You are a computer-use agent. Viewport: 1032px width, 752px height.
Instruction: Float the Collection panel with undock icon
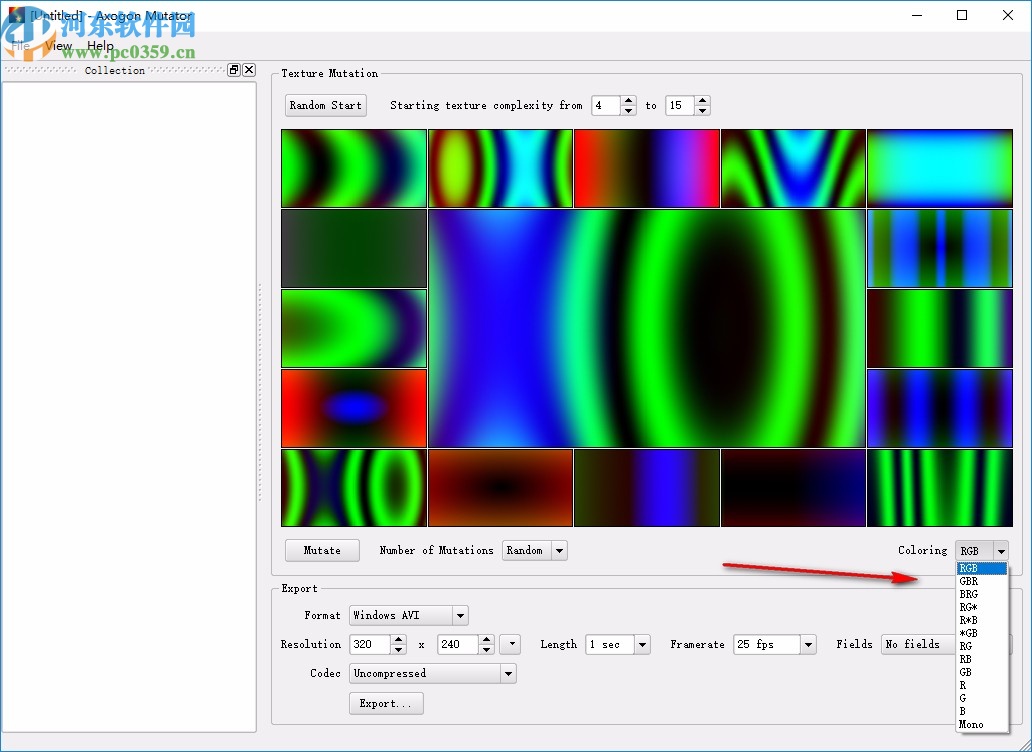[234, 70]
